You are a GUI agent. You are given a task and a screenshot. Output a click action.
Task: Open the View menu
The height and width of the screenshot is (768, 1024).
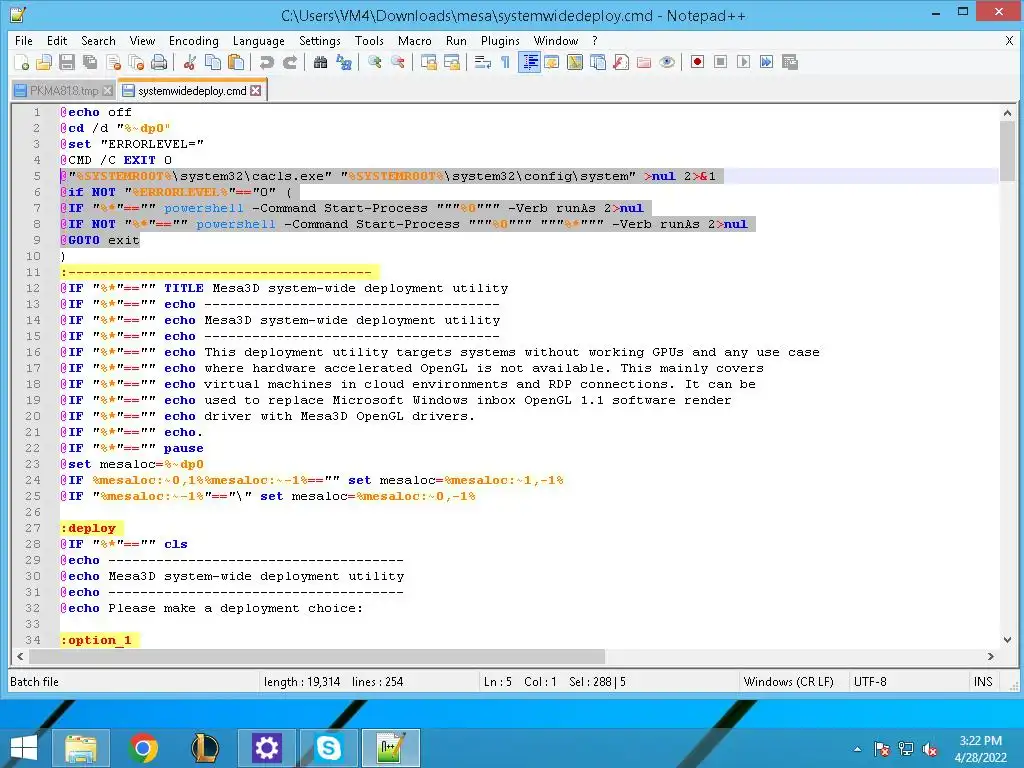(142, 40)
